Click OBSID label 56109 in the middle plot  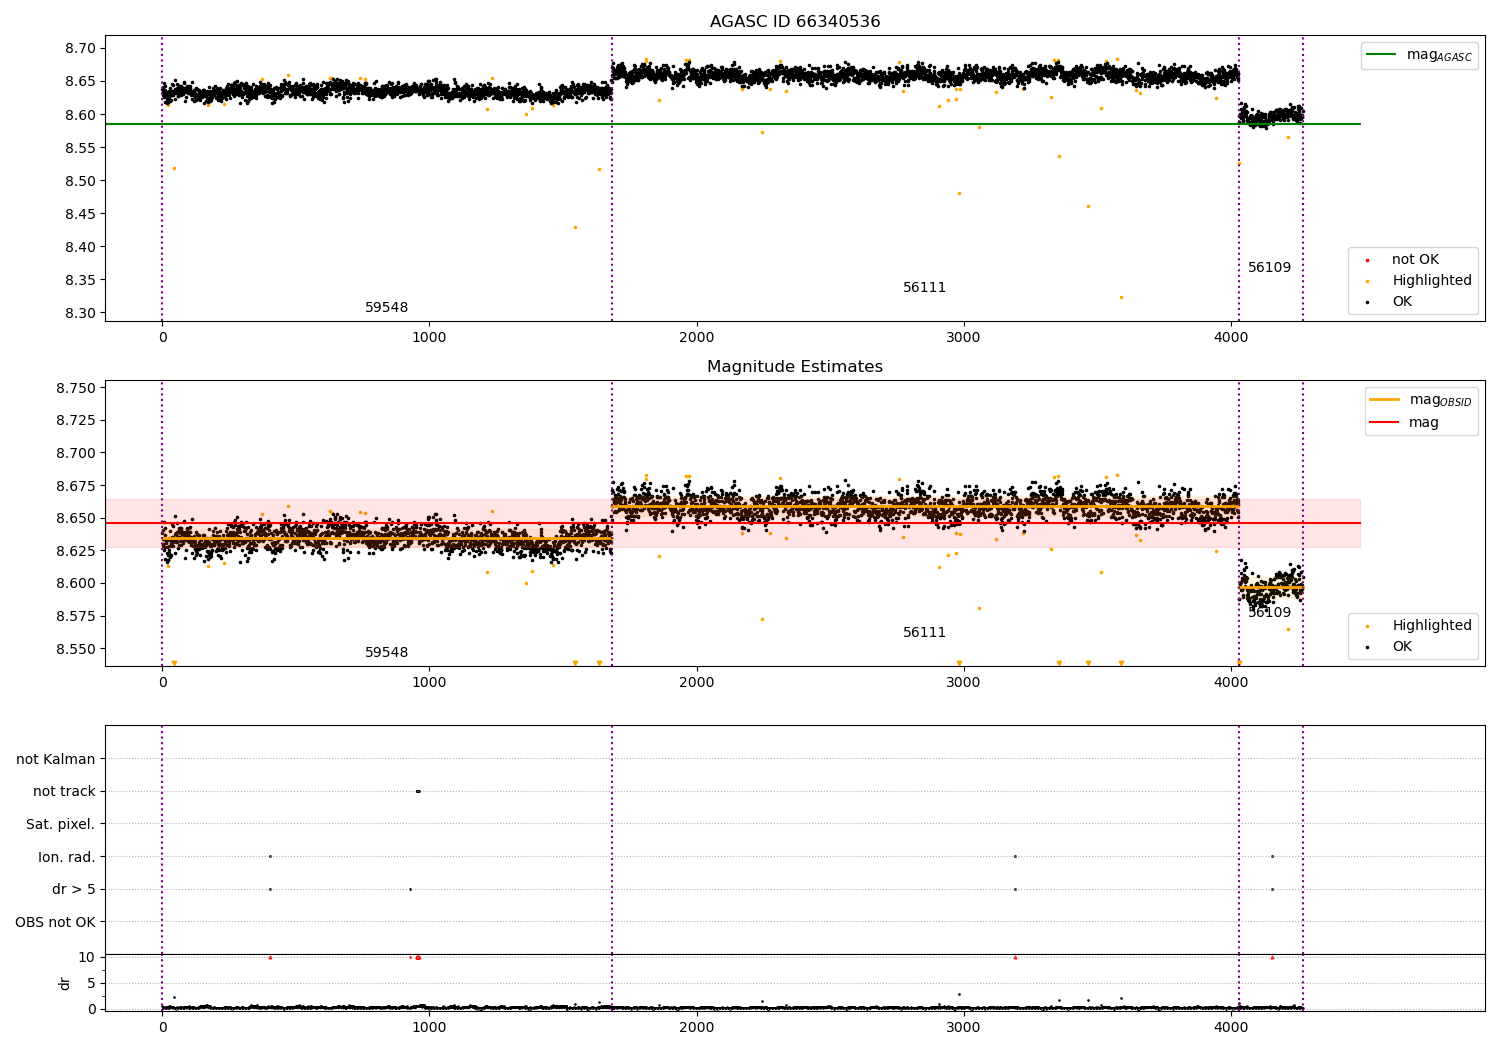1269,613
